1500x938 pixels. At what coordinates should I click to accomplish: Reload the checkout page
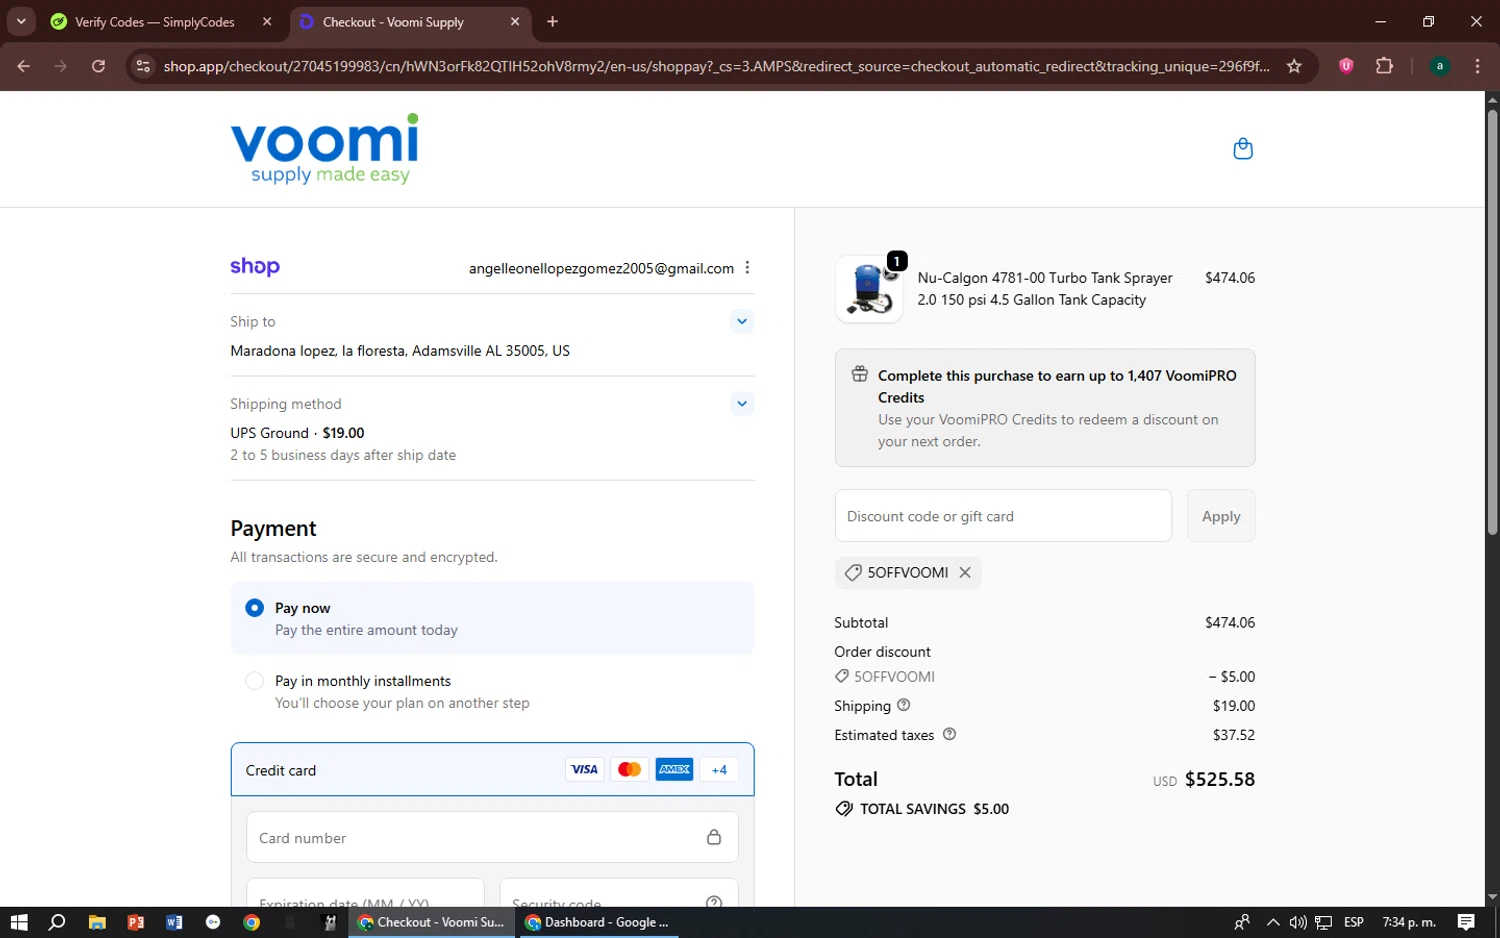[x=98, y=66]
